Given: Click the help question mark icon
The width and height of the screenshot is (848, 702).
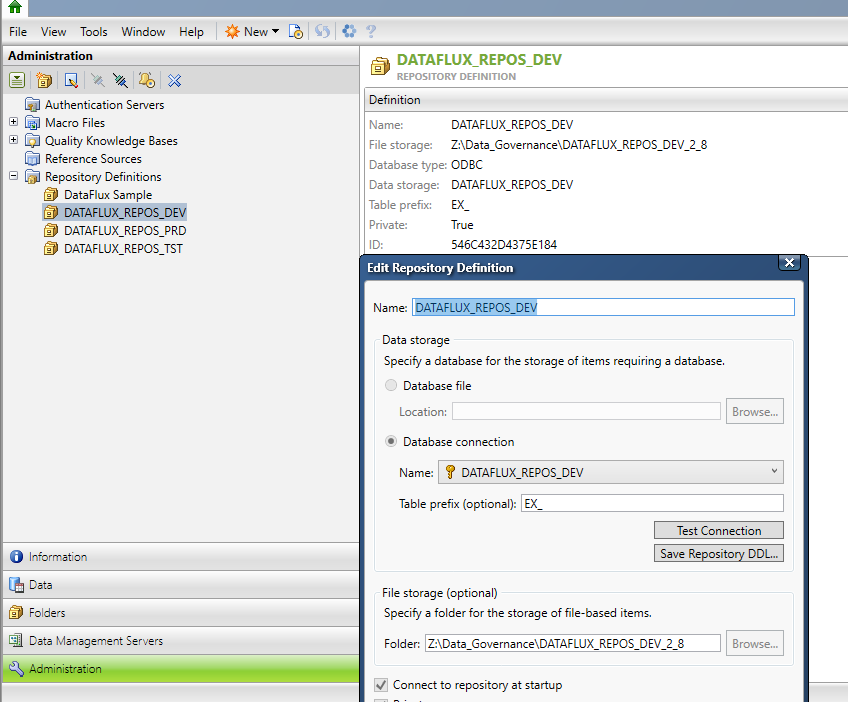Looking at the screenshot, I should 371,31.
